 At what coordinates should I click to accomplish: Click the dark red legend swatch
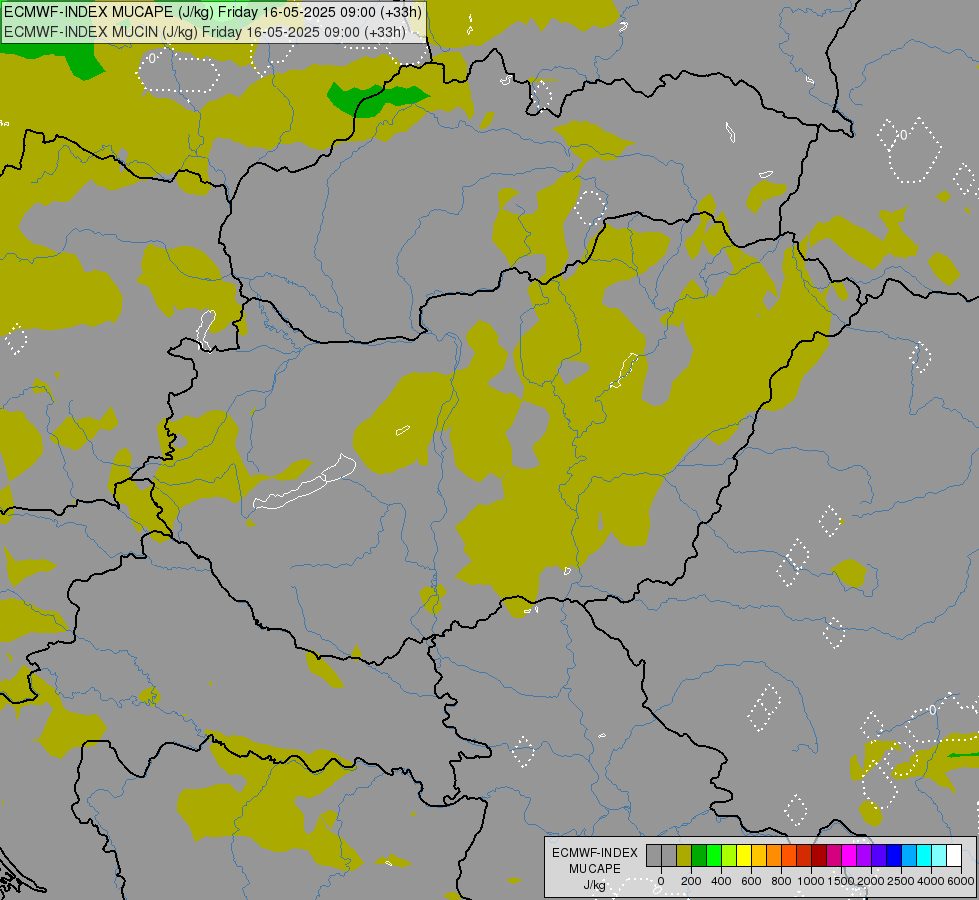(819, 855)
